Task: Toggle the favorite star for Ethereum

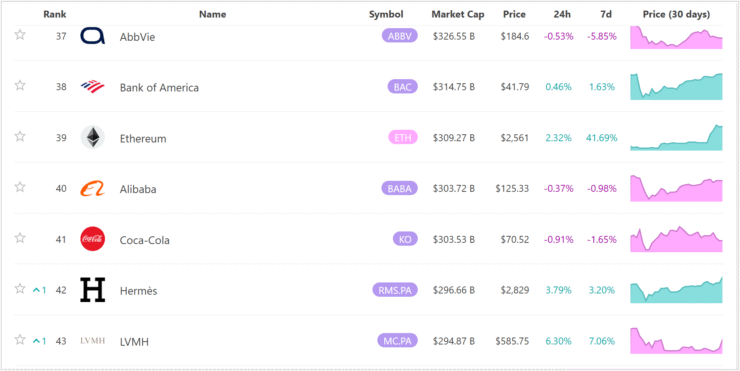Action: 20,137
